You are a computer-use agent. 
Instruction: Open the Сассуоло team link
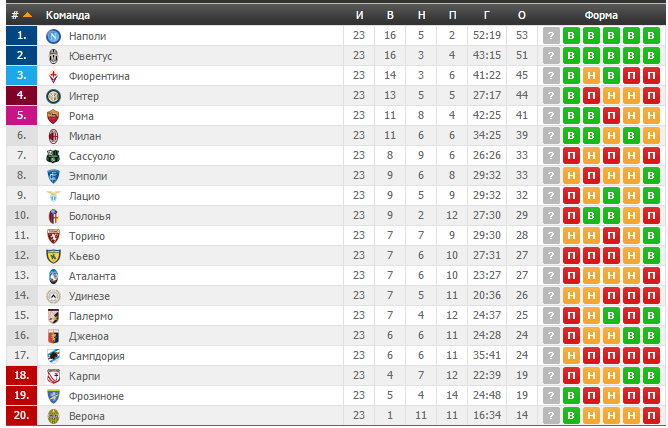[92, 156]
